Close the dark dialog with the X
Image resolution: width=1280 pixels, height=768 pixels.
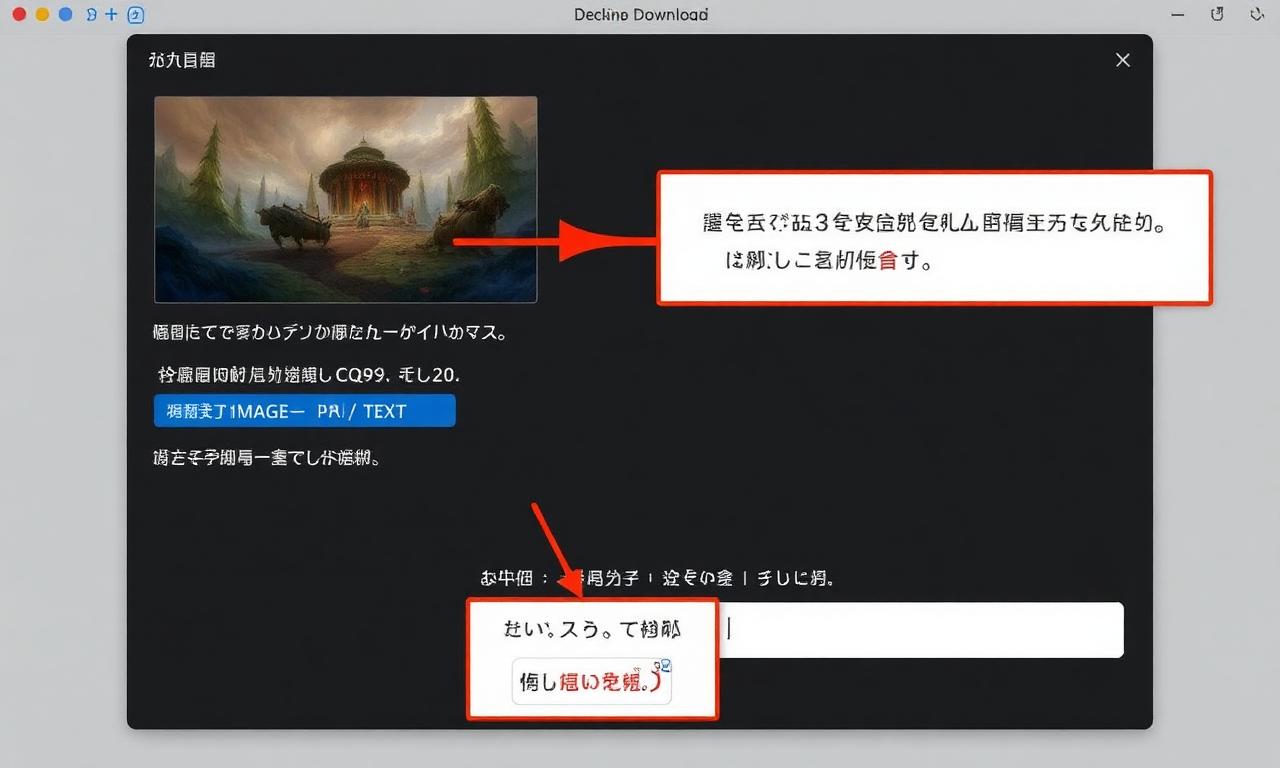(1123, 60)
